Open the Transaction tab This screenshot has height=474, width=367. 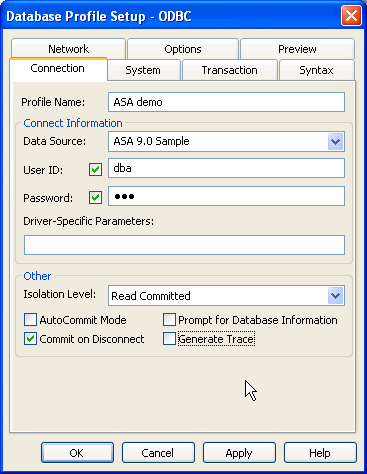[230, 70]
